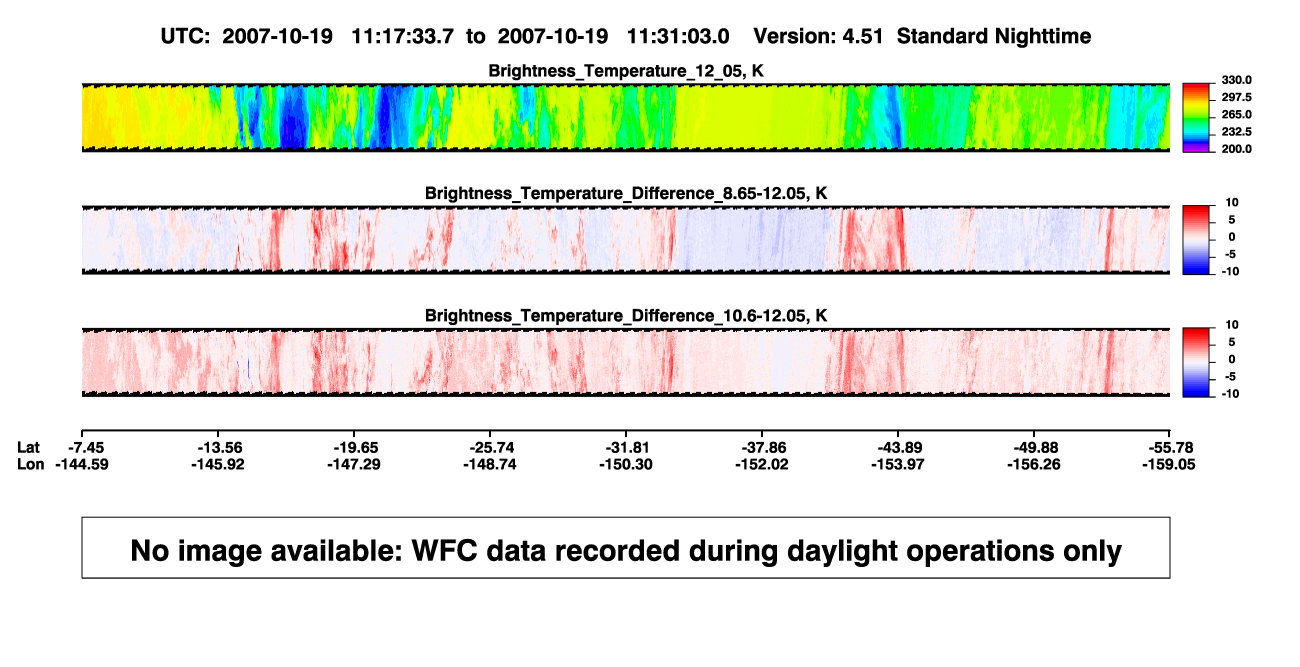Image resolution: width=1300 pixels, height=667 pixels.
Task: Select the 10.6-12.05 difference image strip
Action: click(626, 362)
